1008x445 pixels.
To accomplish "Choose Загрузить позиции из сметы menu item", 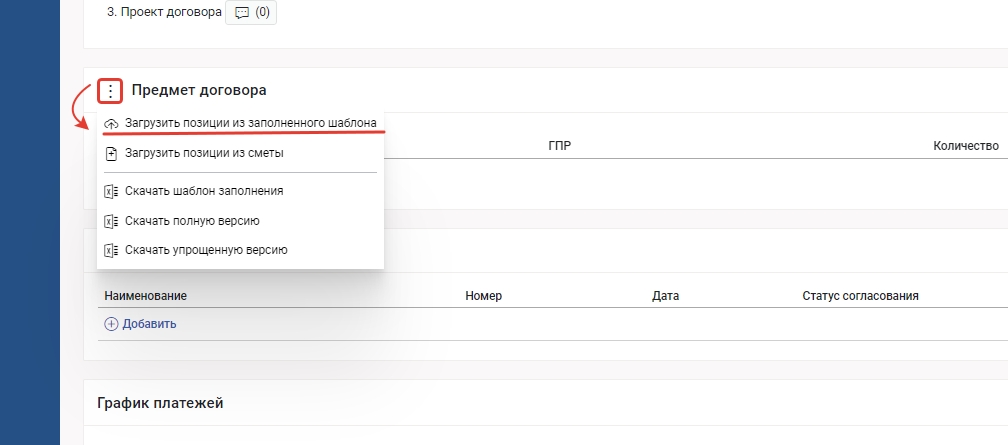I will tap(204, 154).
